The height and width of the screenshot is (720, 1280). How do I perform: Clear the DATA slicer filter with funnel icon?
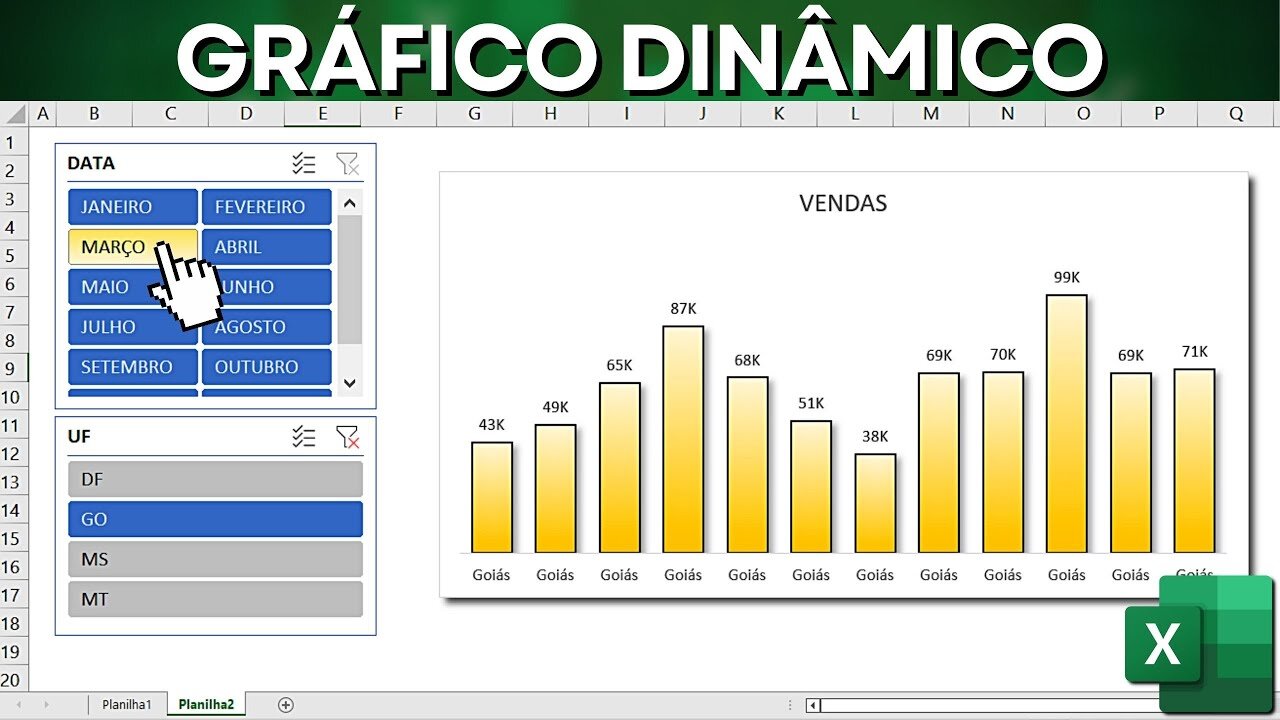(348, 163)
